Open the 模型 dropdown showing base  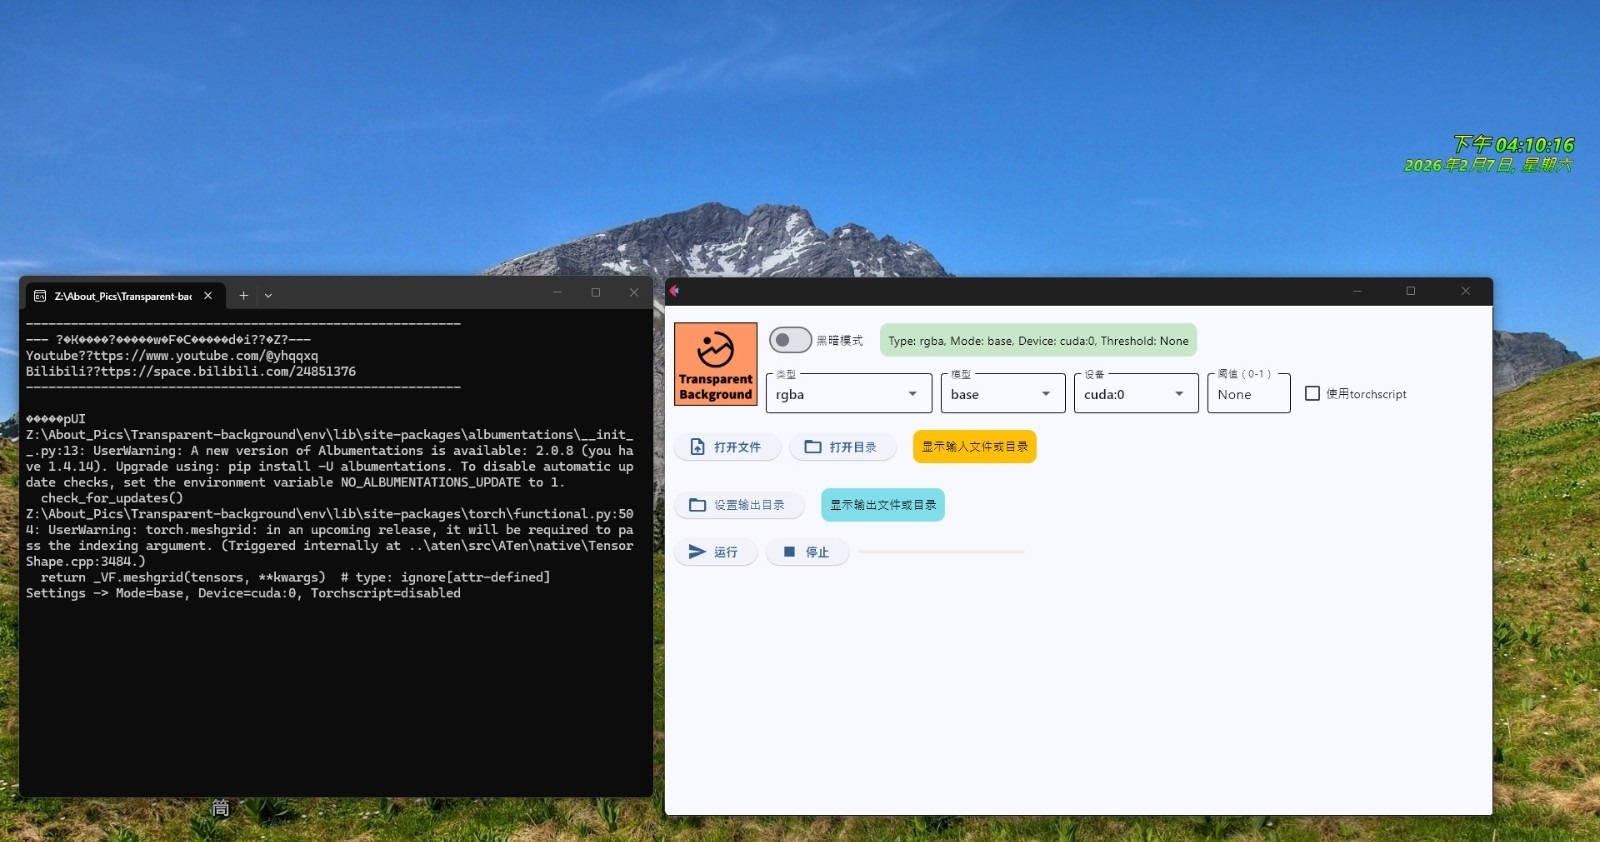1003,394
